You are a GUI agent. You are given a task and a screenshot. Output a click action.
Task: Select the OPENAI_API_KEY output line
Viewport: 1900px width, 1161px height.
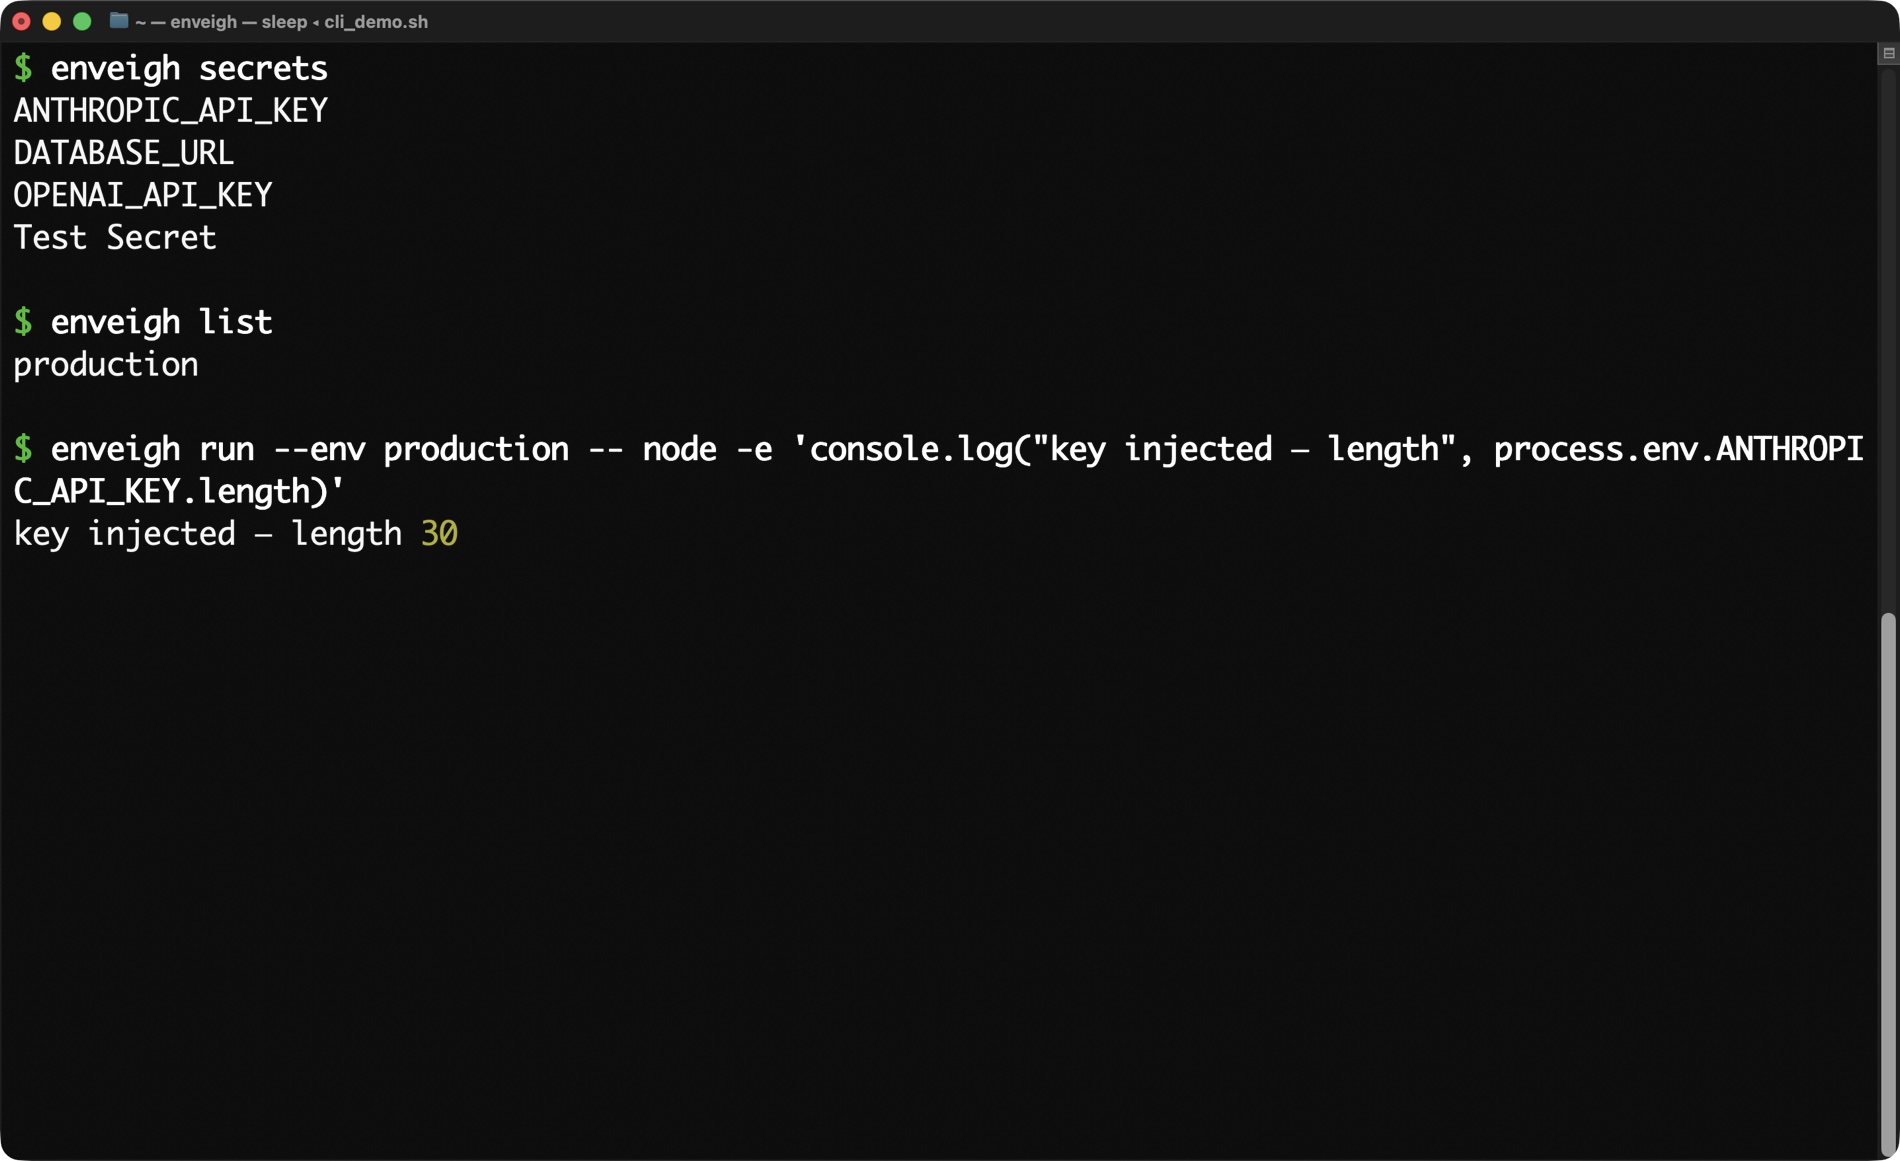click(143, 195)
